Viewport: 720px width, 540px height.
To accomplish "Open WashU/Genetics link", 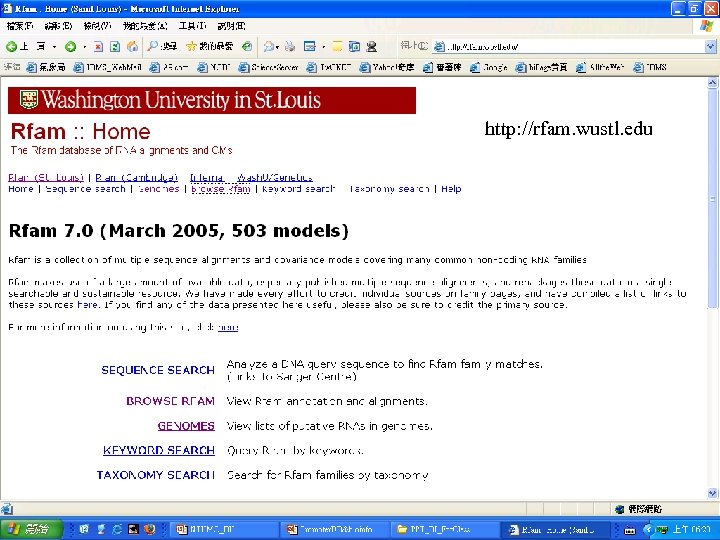I will 275,177.
